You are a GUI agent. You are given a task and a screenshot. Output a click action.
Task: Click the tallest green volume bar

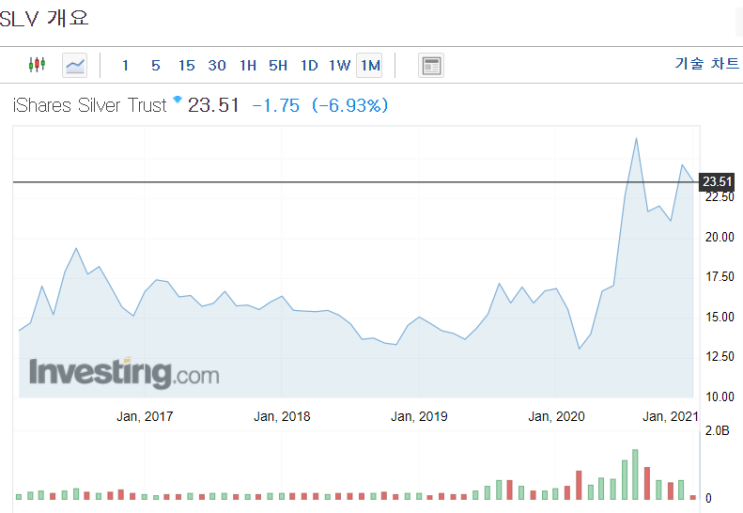635,475
